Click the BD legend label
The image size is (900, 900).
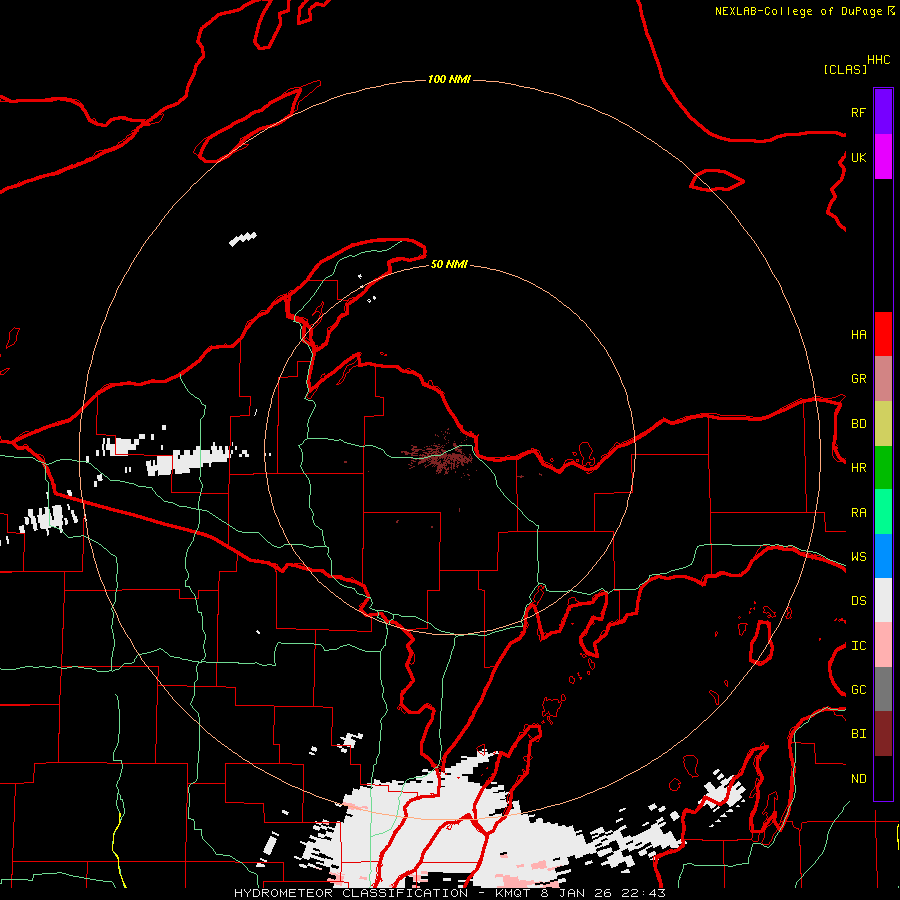pos(859,424)
